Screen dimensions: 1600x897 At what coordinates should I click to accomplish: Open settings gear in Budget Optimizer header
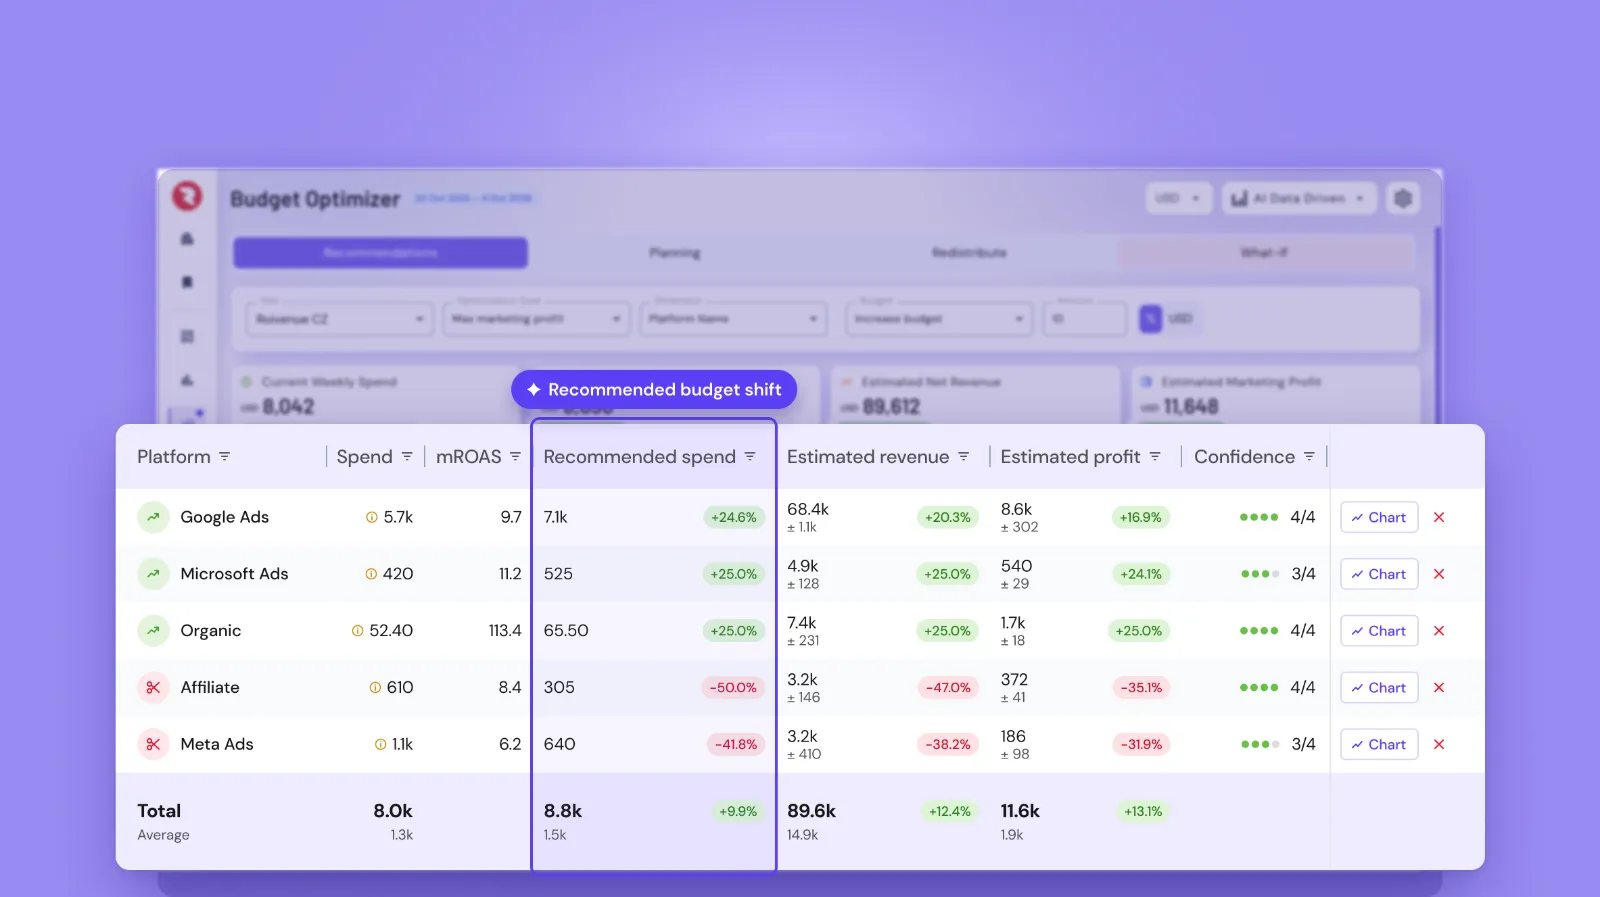click(x=1403, y=198)
